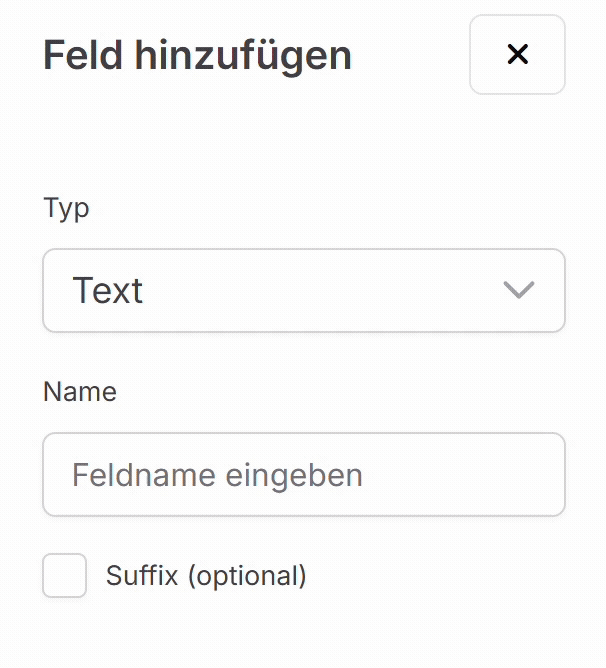This screenshot has height=668, width=606.
Task: Close the Feld hinzufügen dialog
Action: 517,55
